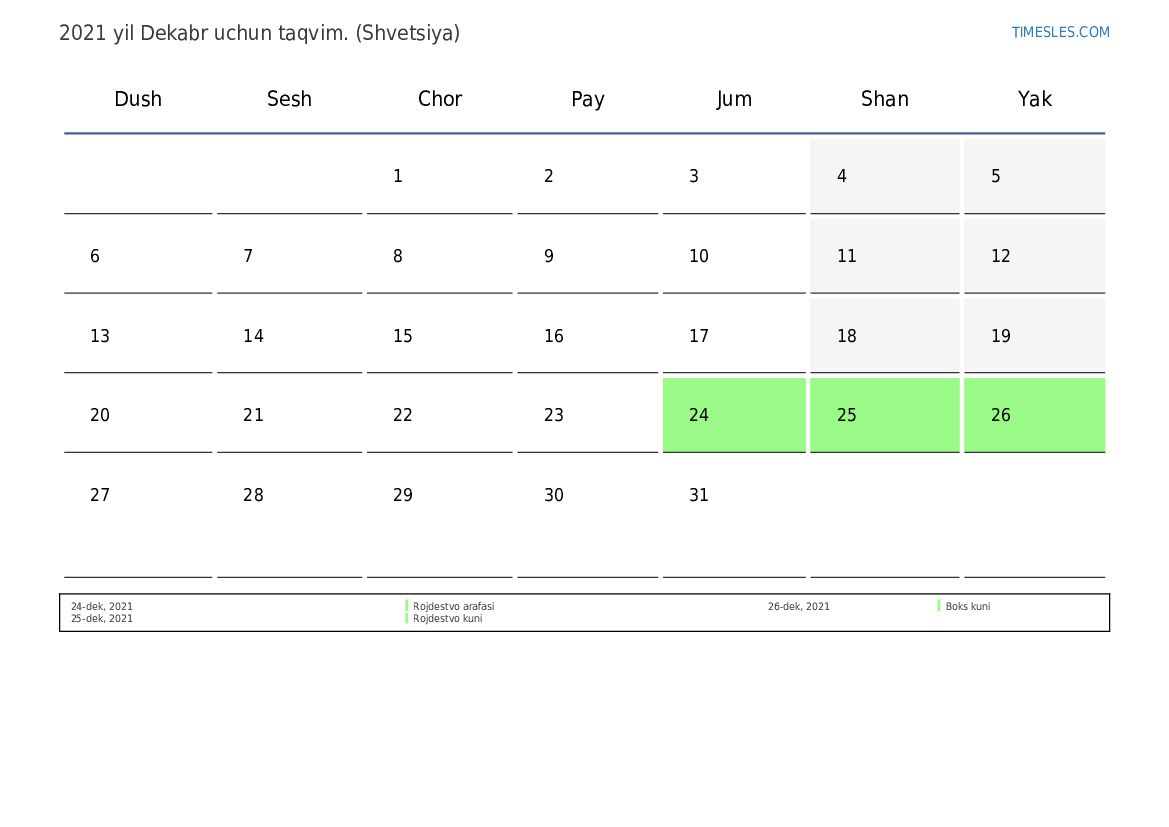1169x827 pixels.
Task: Click the shaded Sunday cell for 12
Action: click(1034, 256)
